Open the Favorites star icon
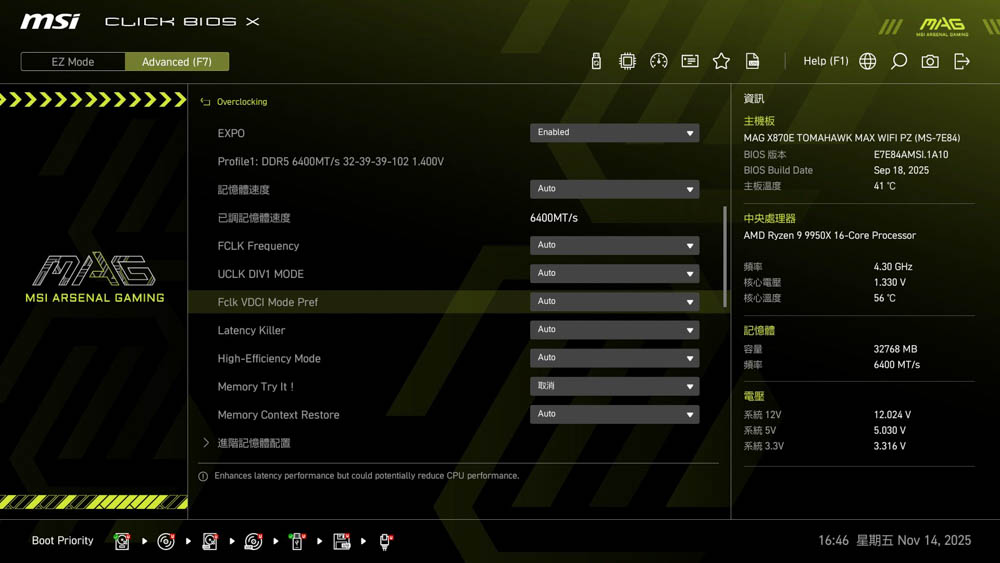The image size is (1000, 563). (x=721, y=61)
